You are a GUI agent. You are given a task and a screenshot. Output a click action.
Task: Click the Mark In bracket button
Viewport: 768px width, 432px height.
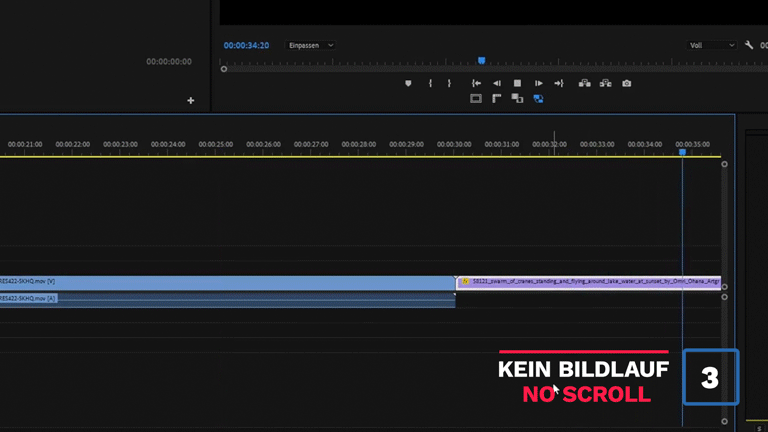click(430, 83)
